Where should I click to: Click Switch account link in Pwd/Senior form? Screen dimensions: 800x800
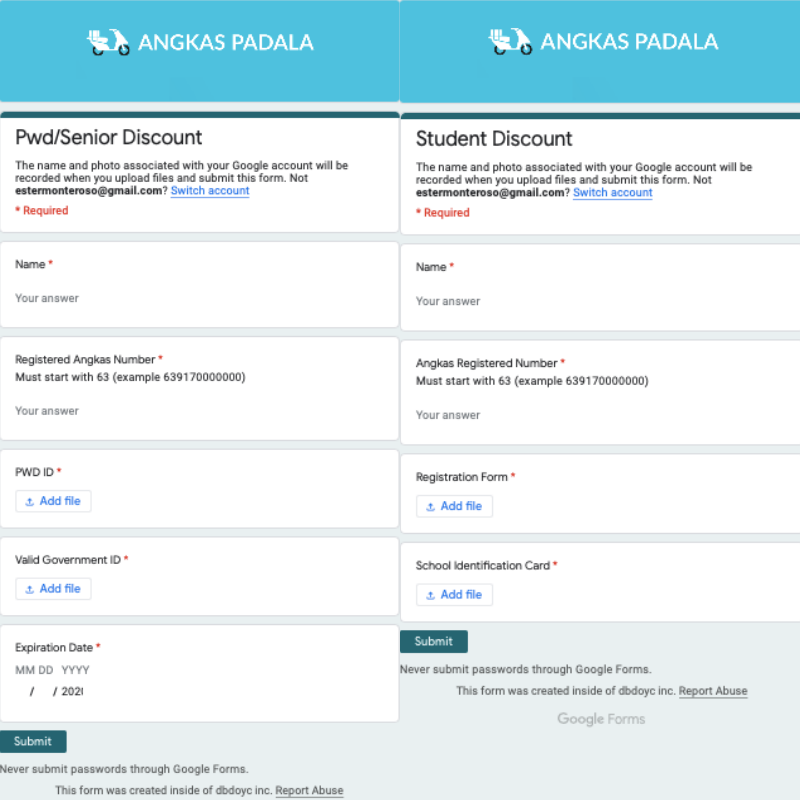(210, 191)
